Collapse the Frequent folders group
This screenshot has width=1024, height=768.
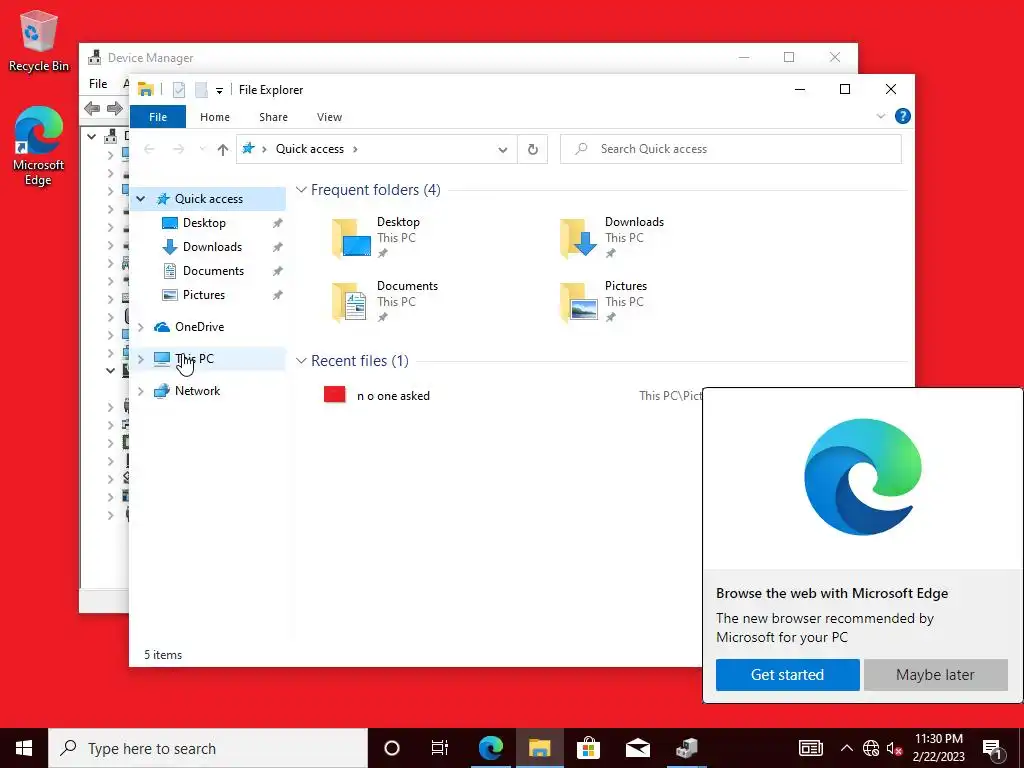[301, 190]
